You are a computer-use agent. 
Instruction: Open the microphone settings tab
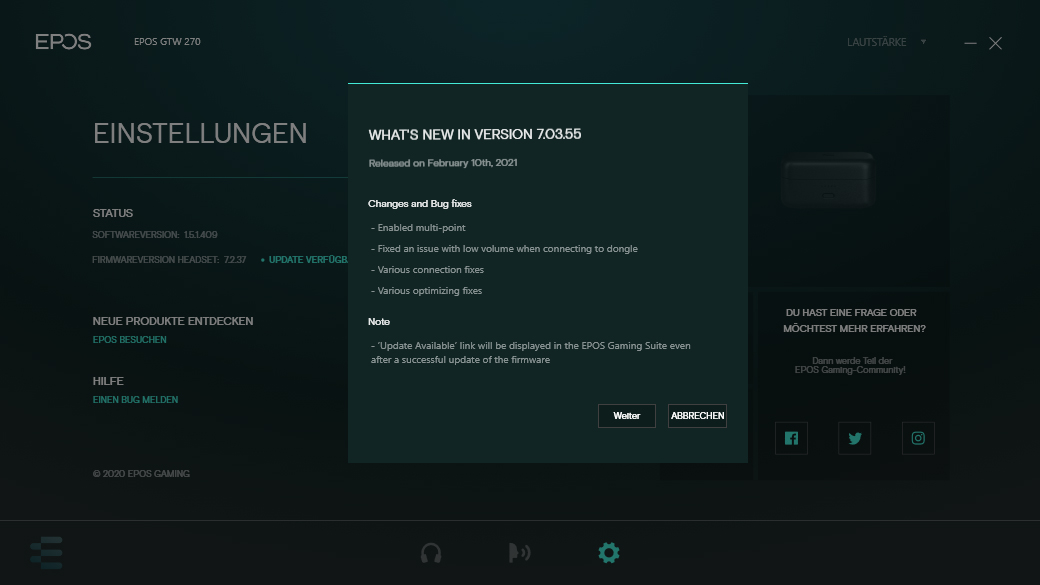click(x=519, y=553)
